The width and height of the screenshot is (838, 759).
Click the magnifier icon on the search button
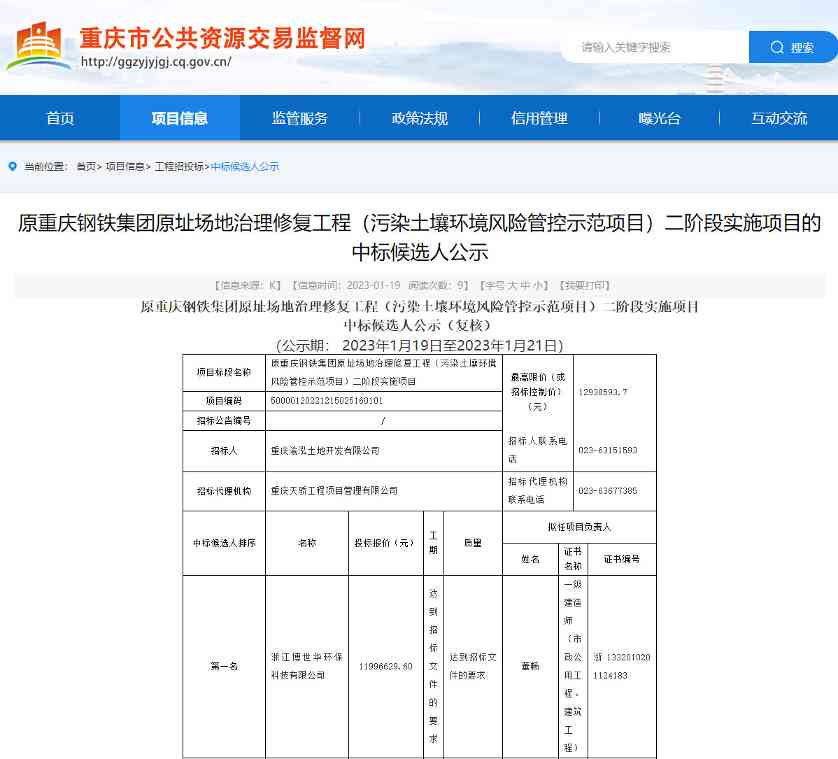[x=777, y=47]
